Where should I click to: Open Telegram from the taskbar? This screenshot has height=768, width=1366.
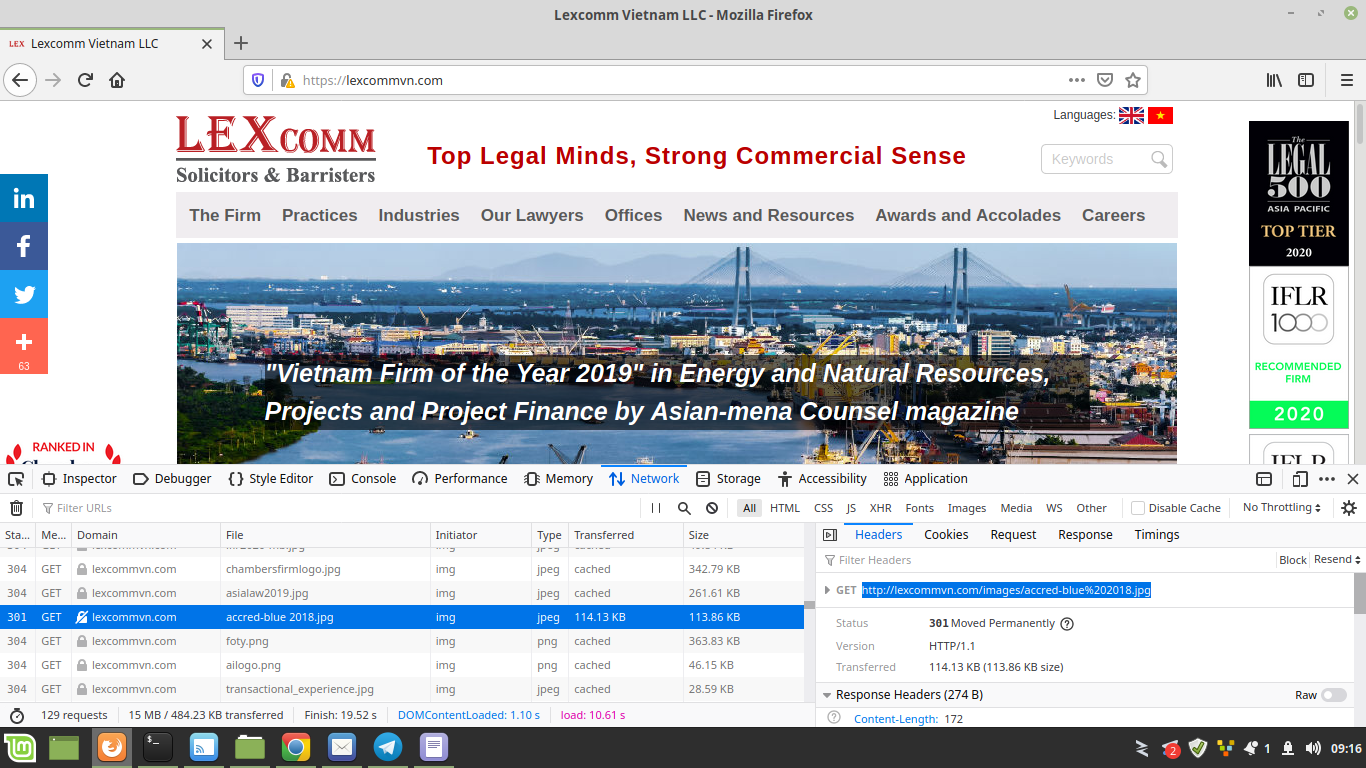pyautogui.click(x=388, y=747)
